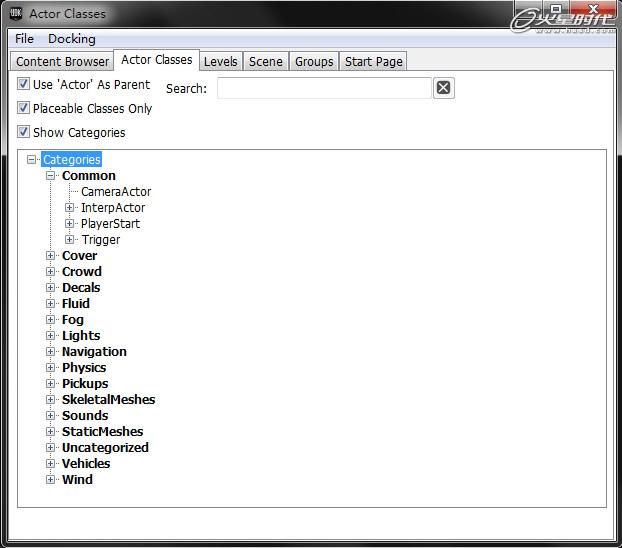Expand the Trigger node

tap(69, 239)
